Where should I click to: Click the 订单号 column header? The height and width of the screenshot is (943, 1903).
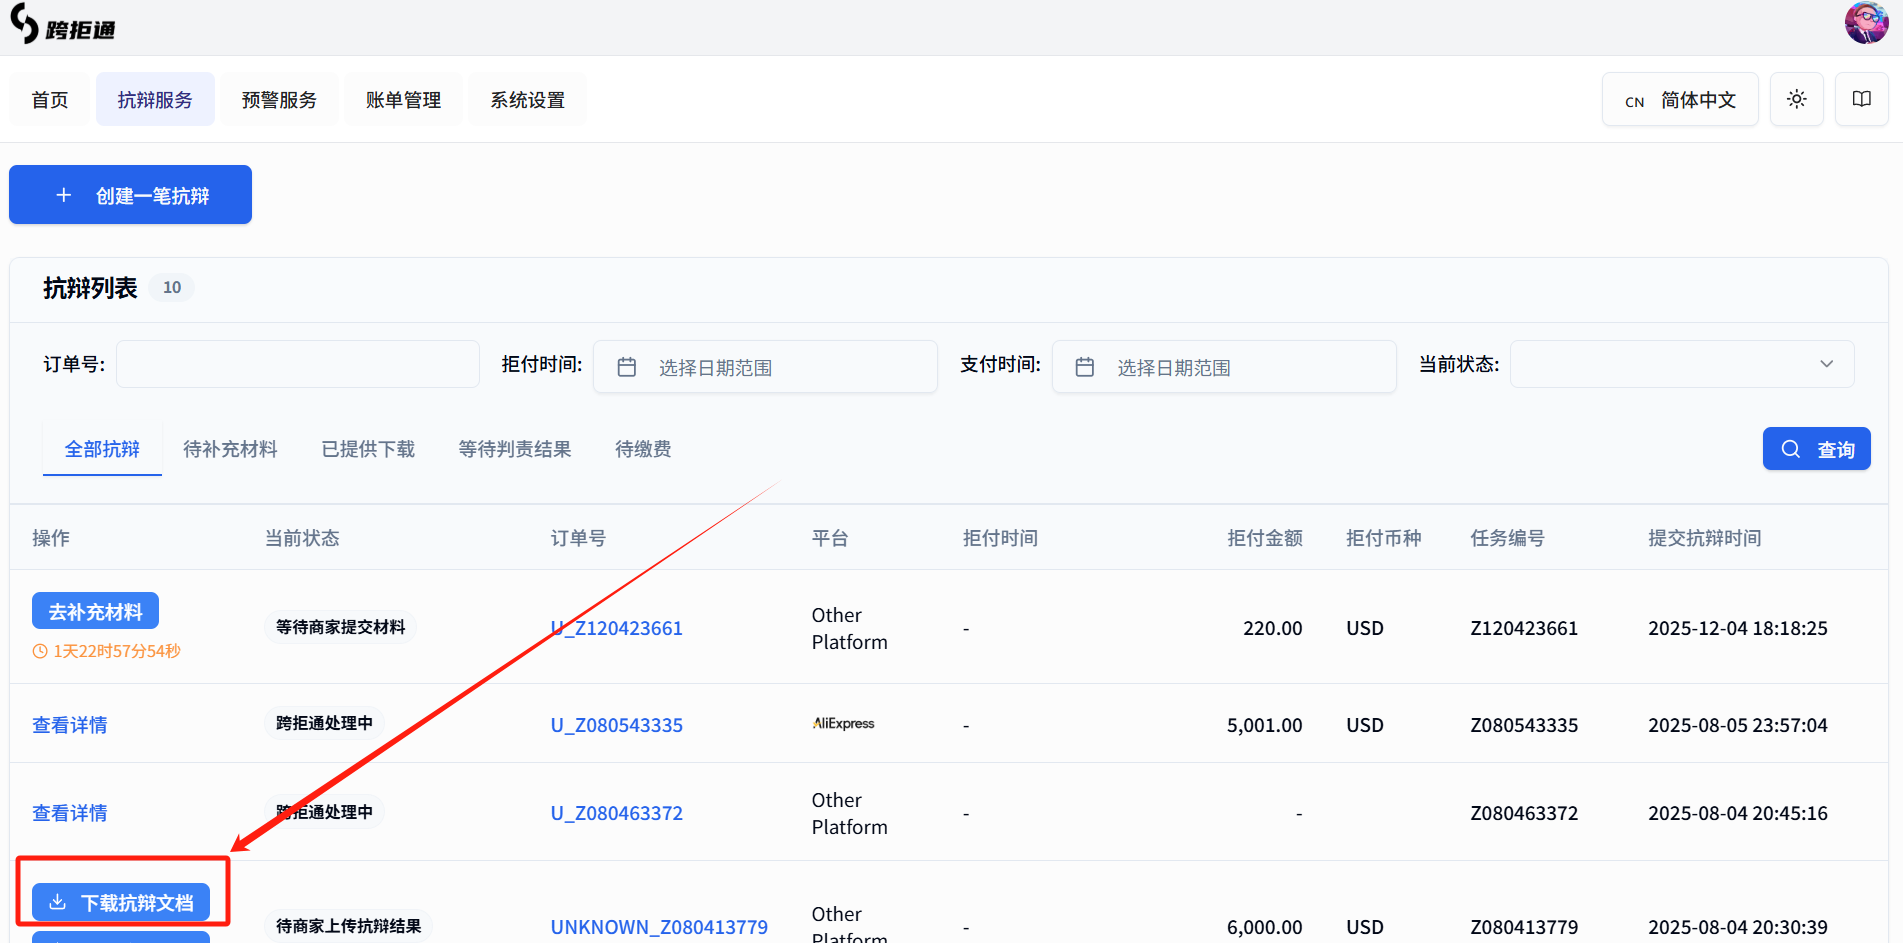pyautogui.click(x=578, y=538)
